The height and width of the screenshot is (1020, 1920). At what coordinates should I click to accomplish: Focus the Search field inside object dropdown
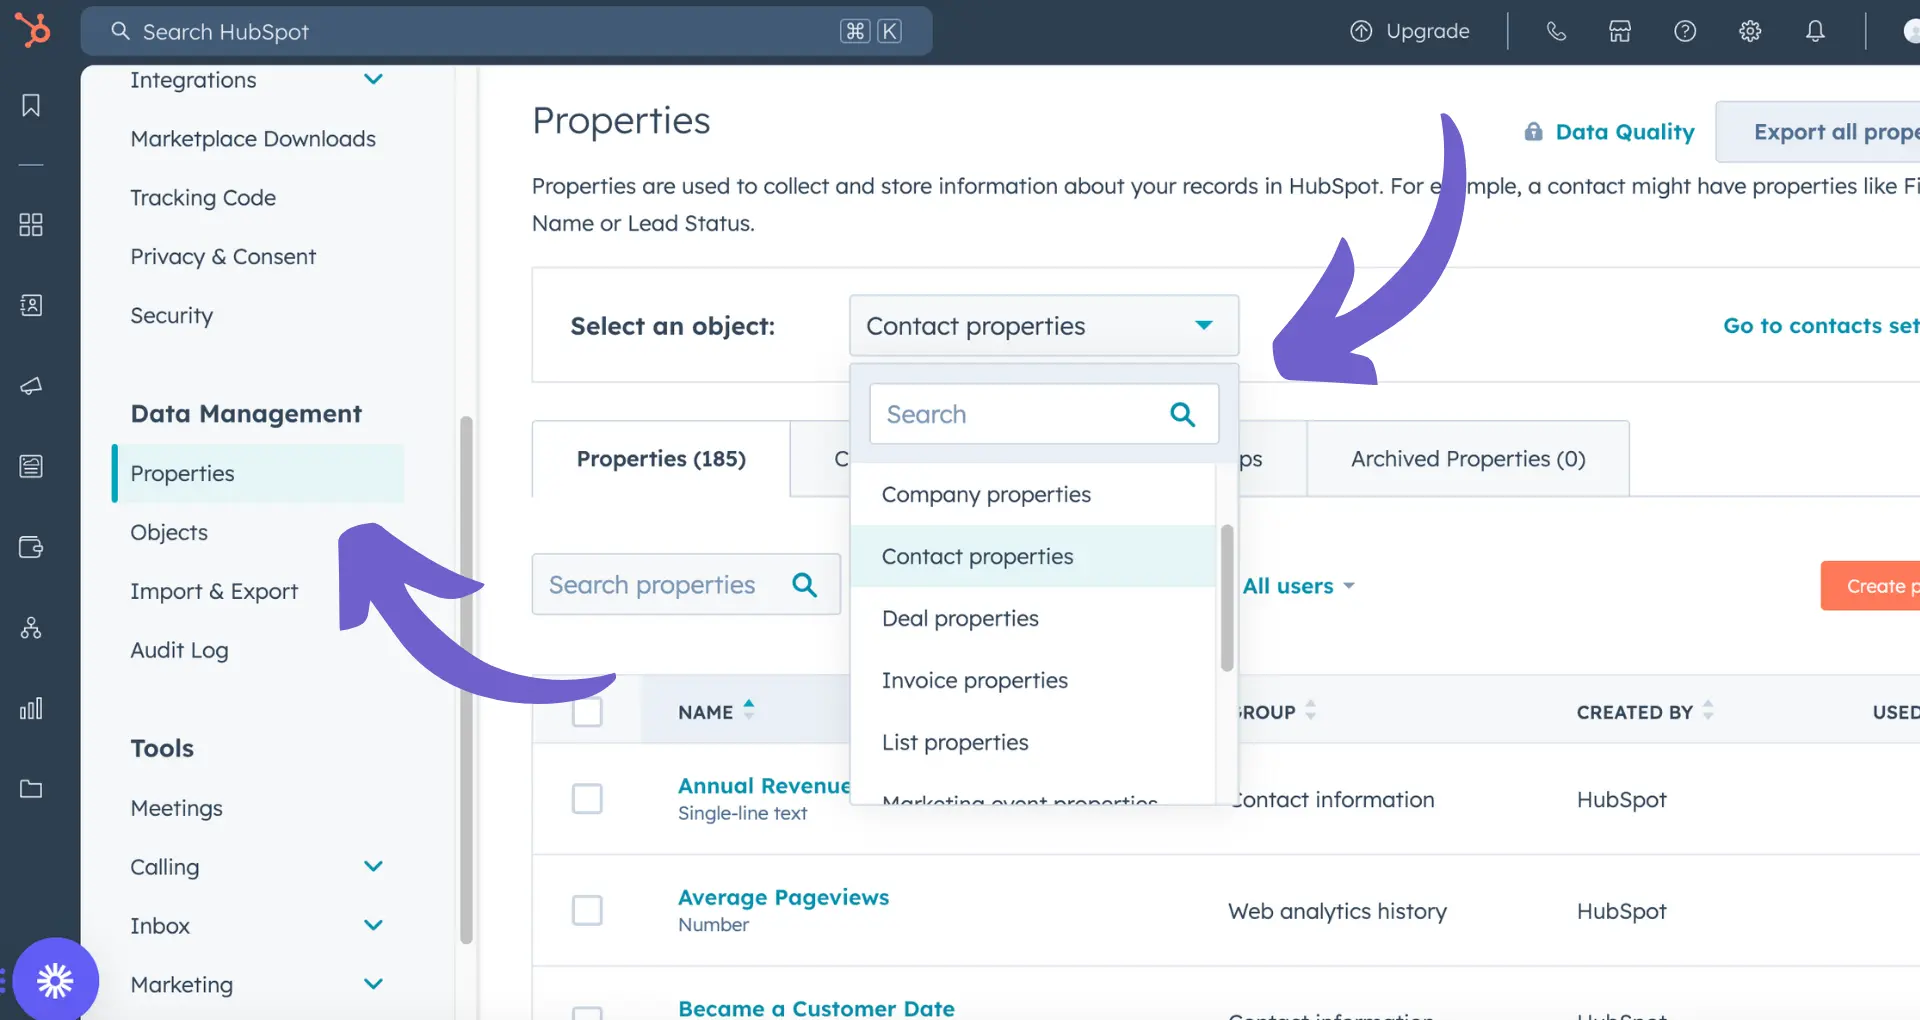pos(1044,414)
